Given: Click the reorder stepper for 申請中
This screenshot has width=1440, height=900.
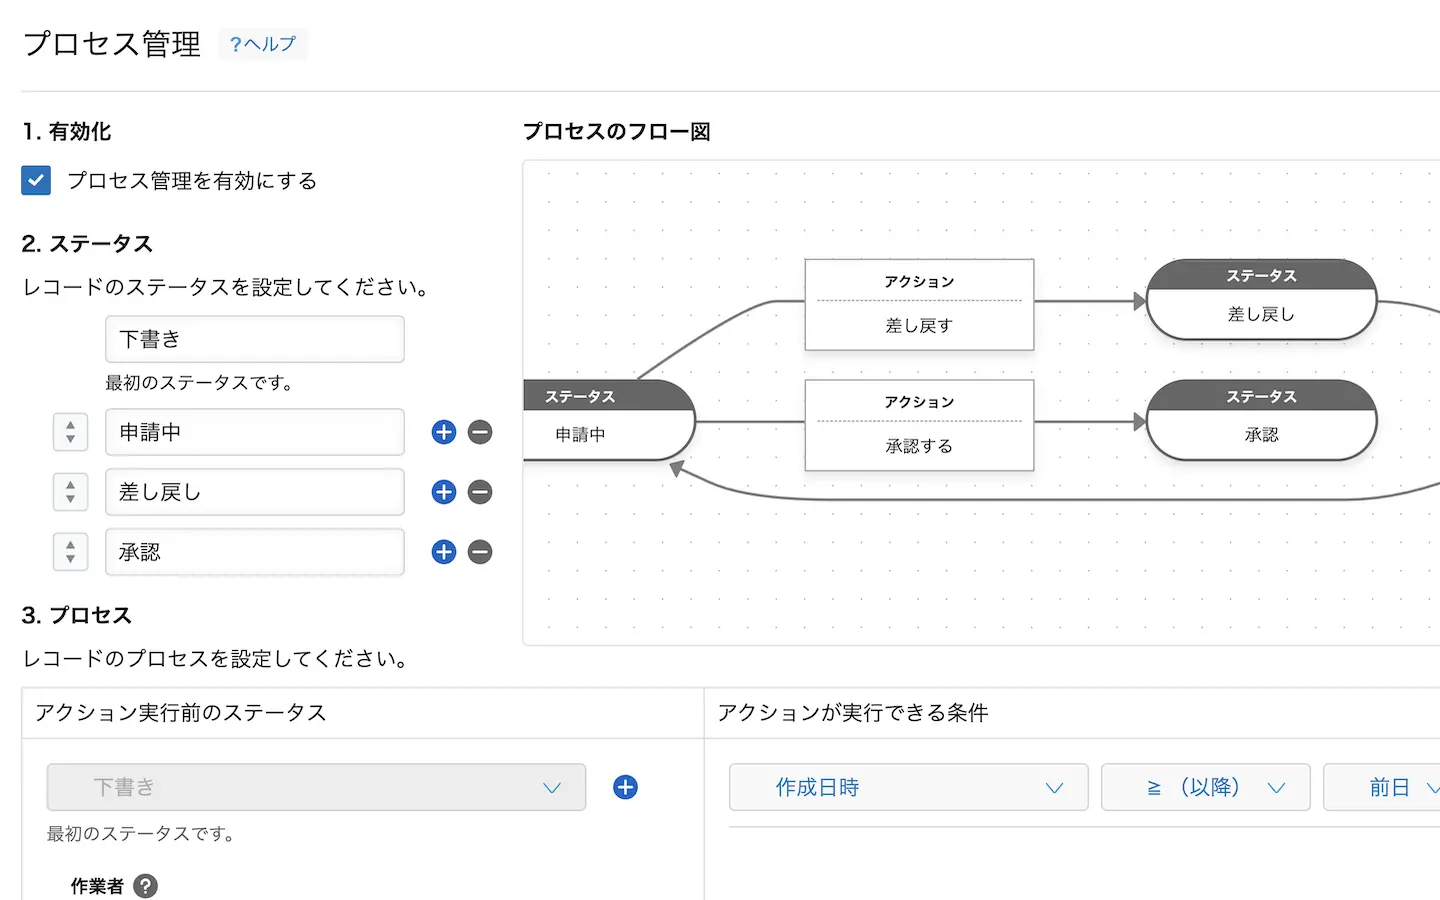Looking at the screenshot, I should (70, 432).
